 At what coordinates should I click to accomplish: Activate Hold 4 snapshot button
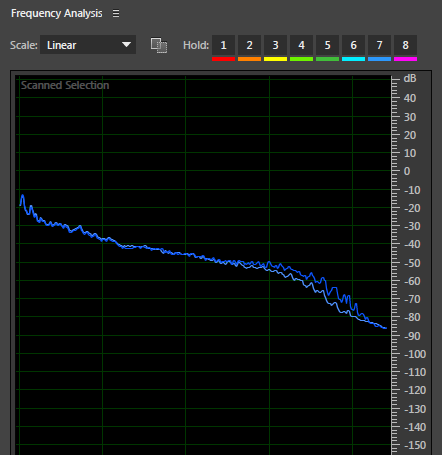[x=301, y=45]
